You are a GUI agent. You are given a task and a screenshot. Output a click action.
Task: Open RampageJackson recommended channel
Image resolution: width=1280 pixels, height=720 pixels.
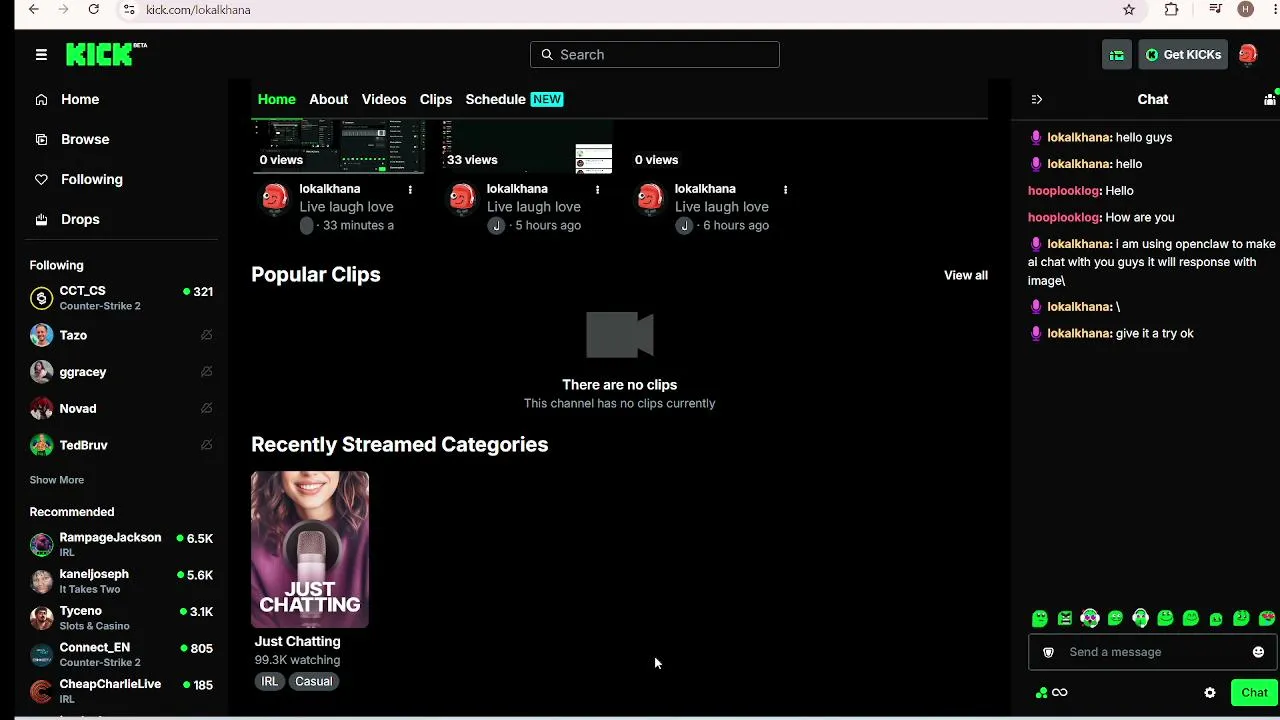tap(121, 544)
